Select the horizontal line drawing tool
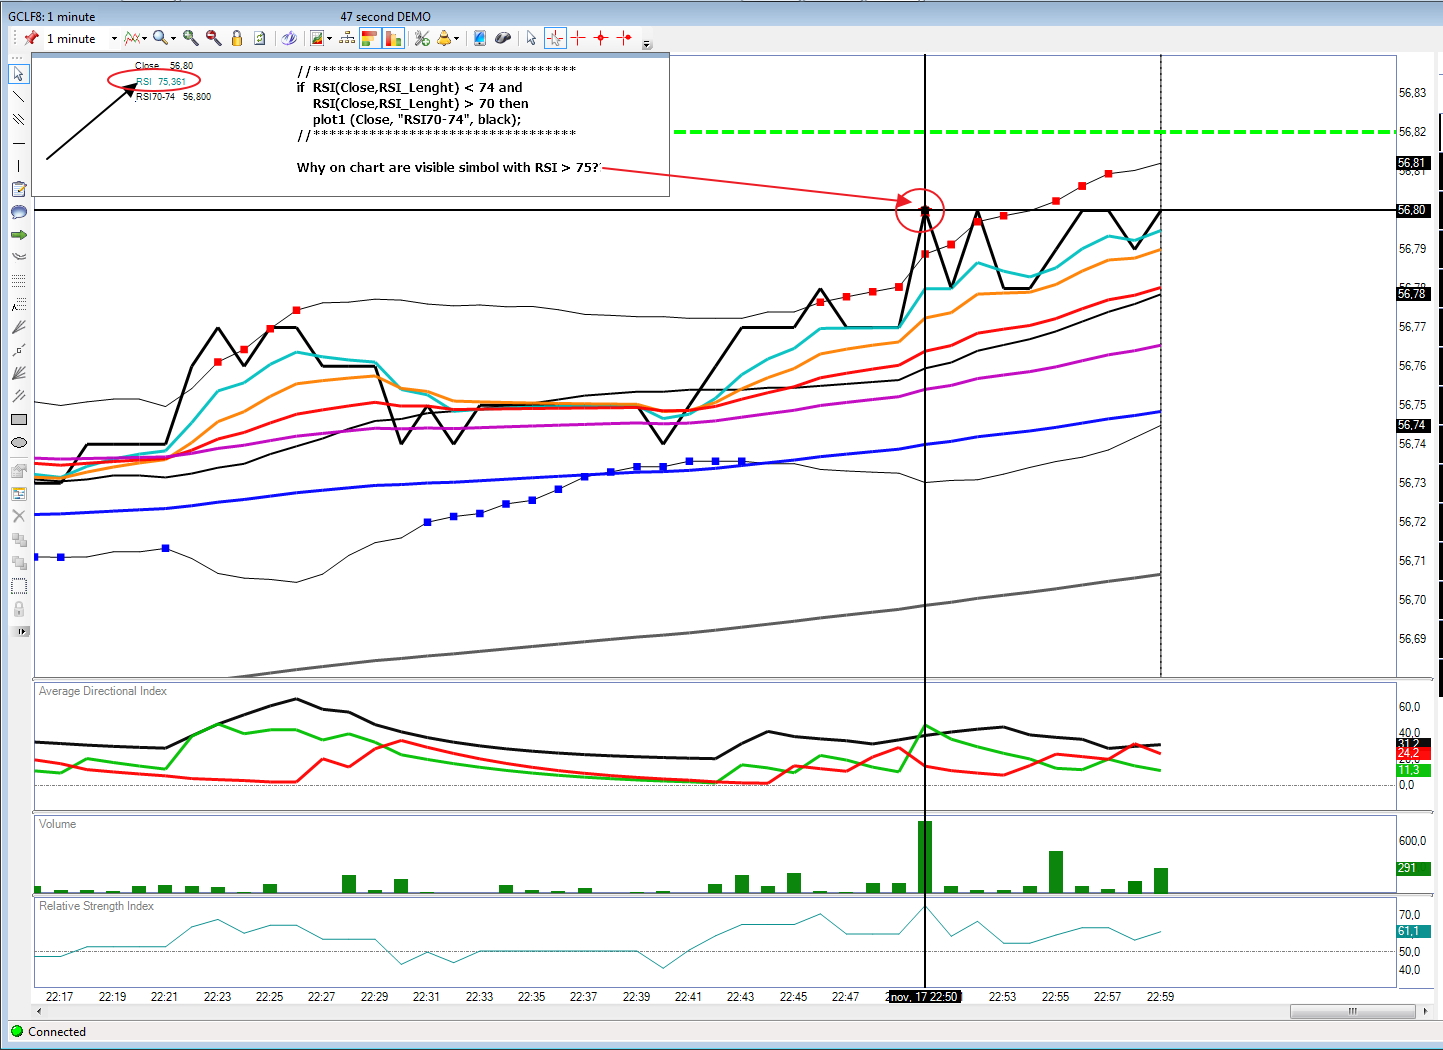 click(x=18, y=143)
